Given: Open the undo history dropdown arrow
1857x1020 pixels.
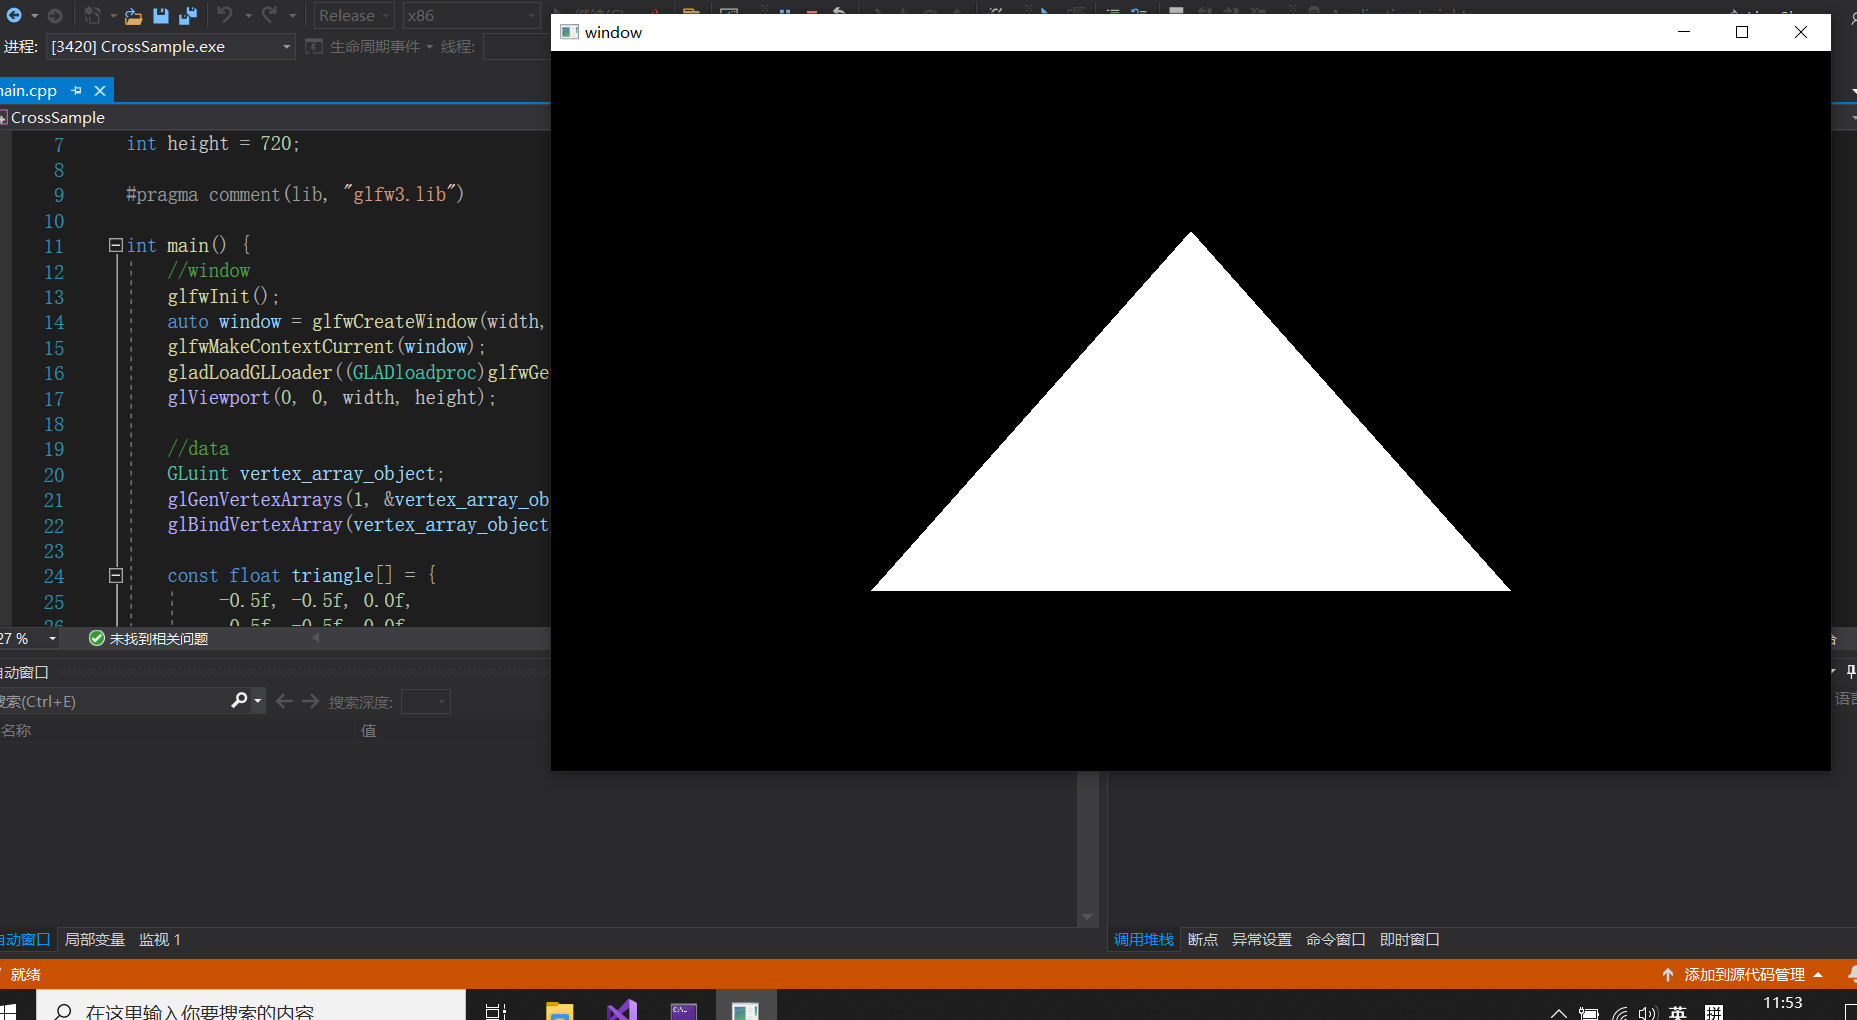Looking at the screenshot, I should point(248,16).
